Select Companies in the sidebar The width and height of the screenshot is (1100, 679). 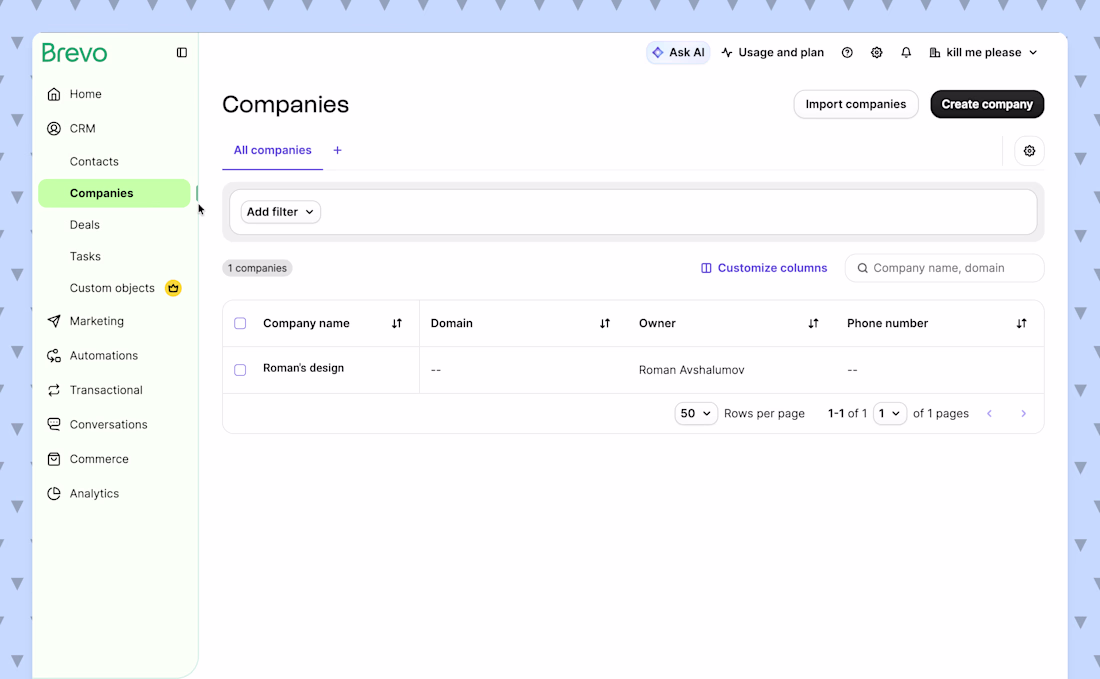(114, 193)
